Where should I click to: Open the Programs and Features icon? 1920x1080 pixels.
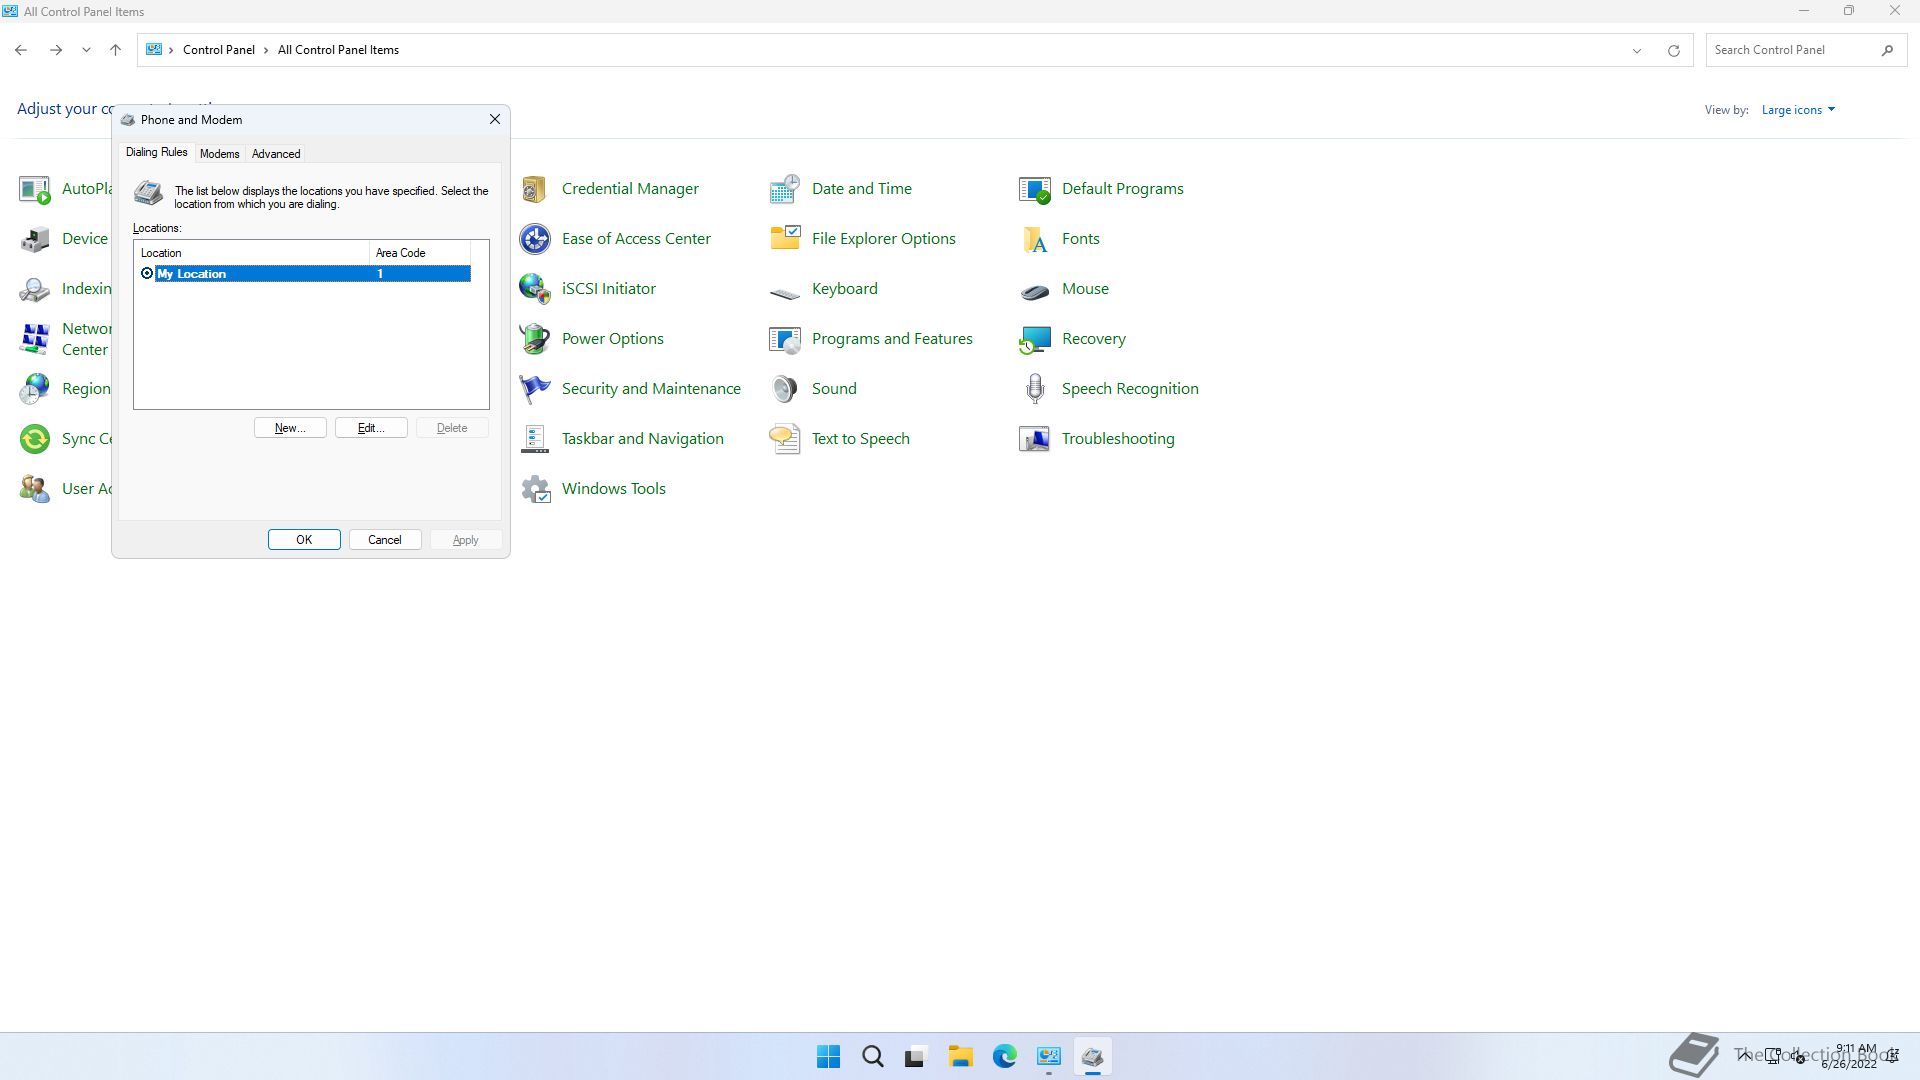pyautogui.click(x=785, y=339)
